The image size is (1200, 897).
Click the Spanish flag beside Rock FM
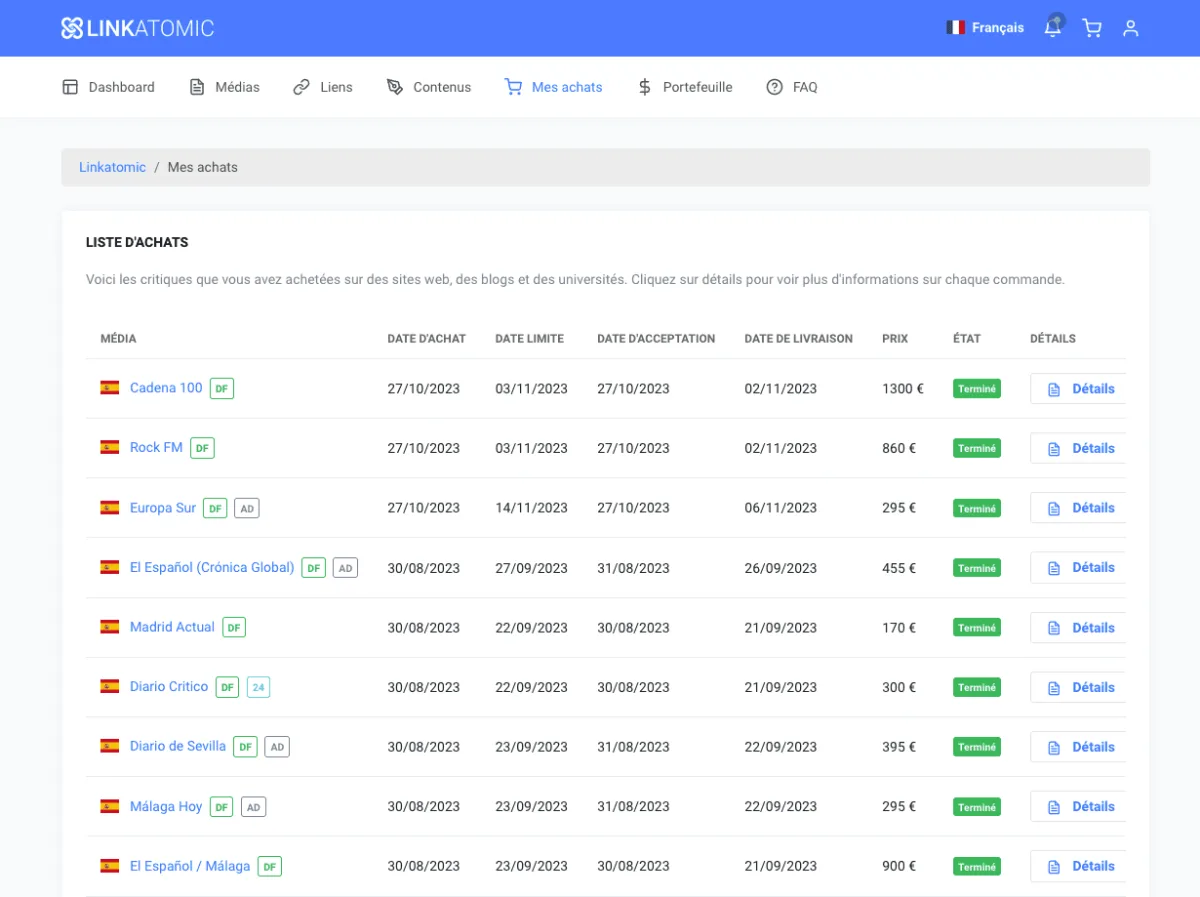click(x=110, y=448)
